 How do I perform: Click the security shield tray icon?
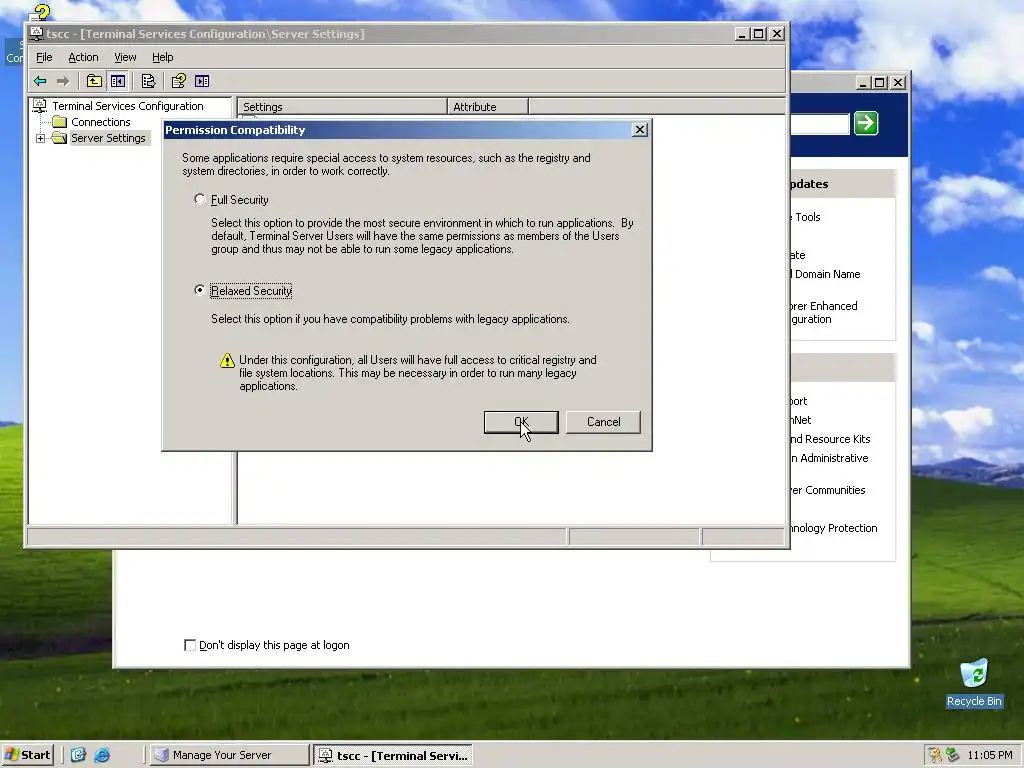coord(935,755)
